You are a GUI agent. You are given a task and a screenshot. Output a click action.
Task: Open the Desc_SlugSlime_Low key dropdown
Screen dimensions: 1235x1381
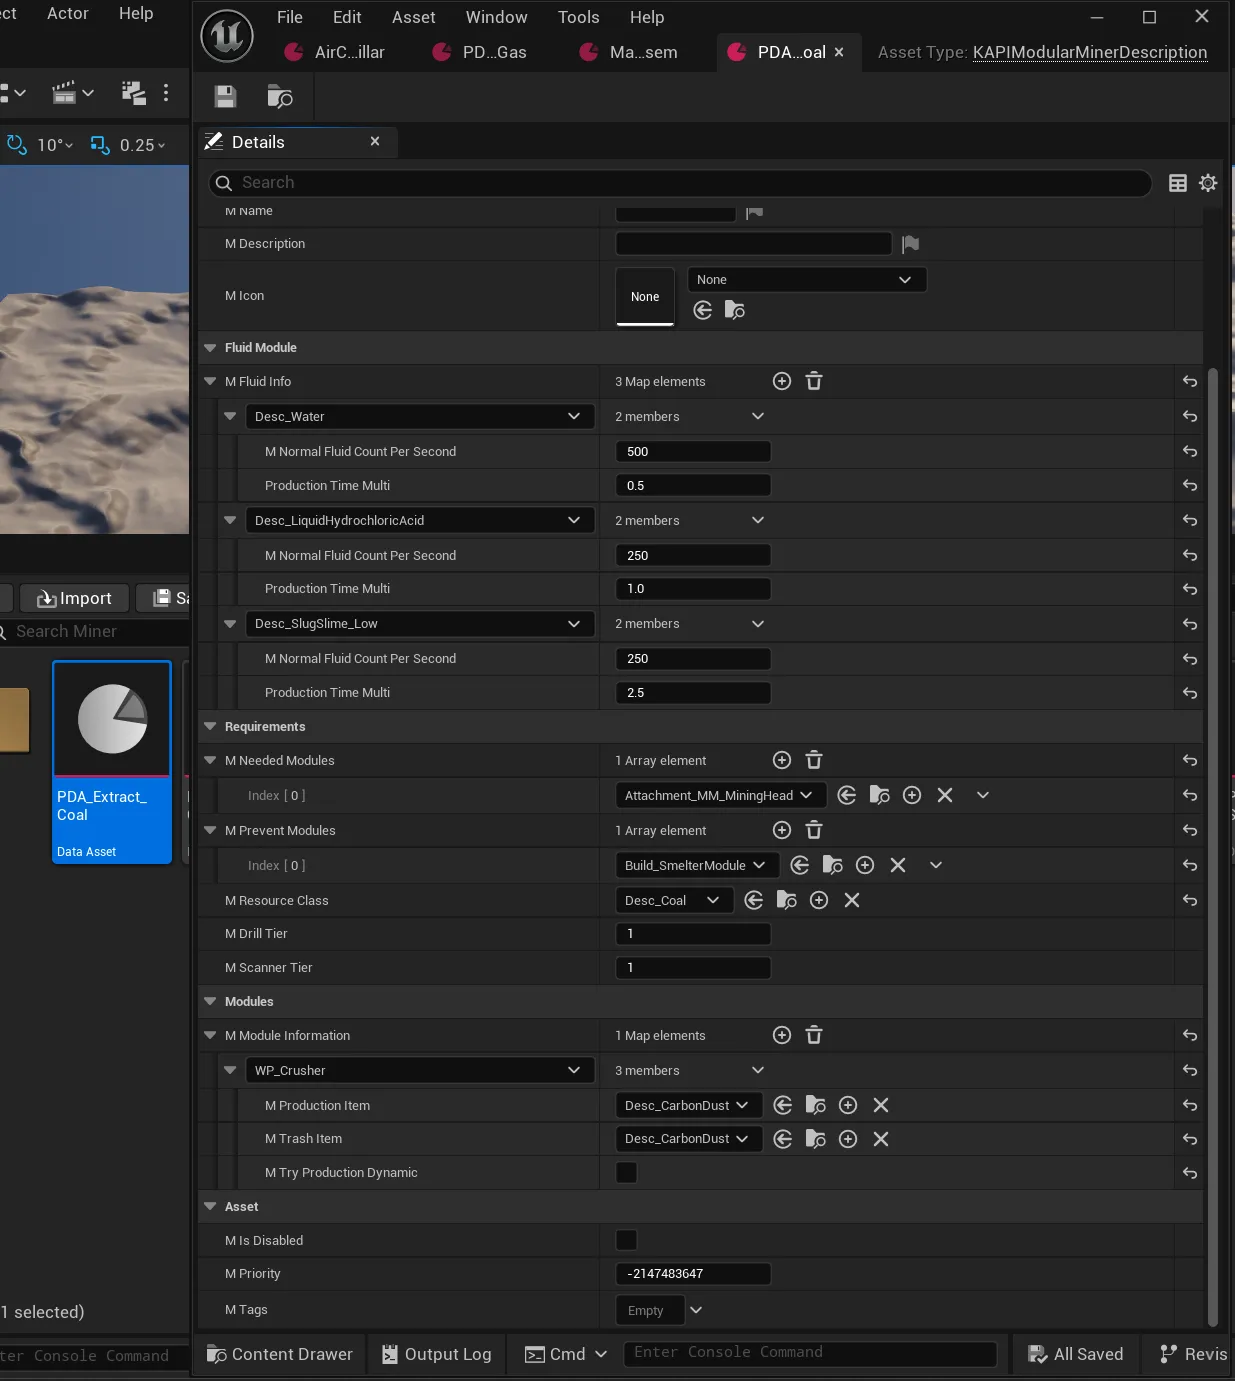pyautogui.click(x=420, y=624)
